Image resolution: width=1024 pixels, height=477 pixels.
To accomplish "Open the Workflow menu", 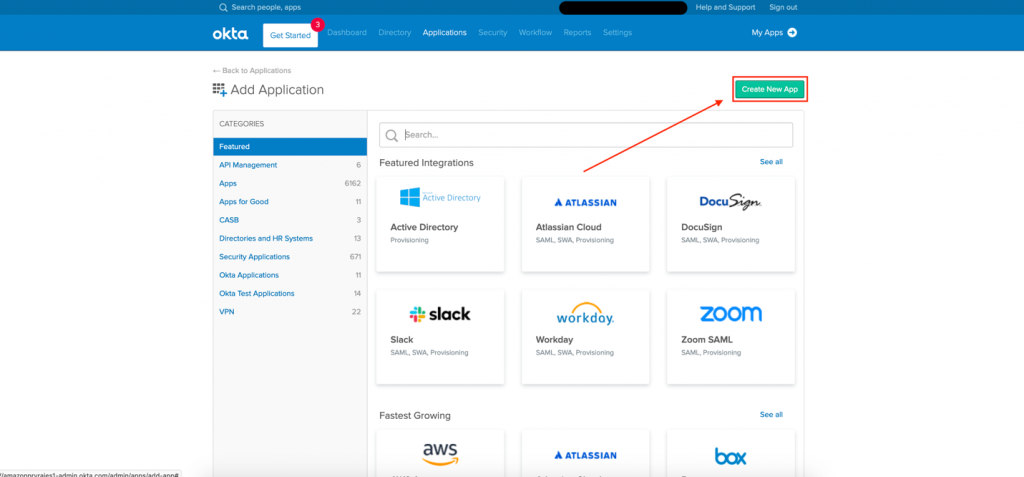I will (x=536, y=33).
